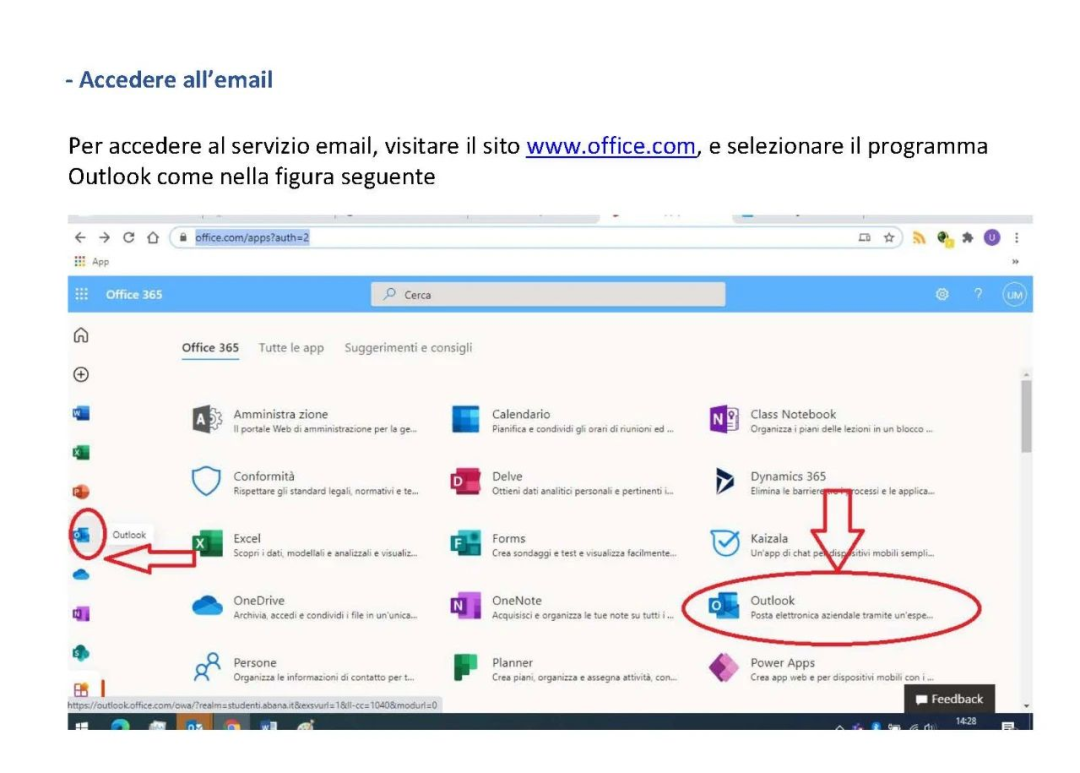Screen dimensions: 1080x773
Task: Open the puzzle-piece extensions menu
Action: coord(968,238)
